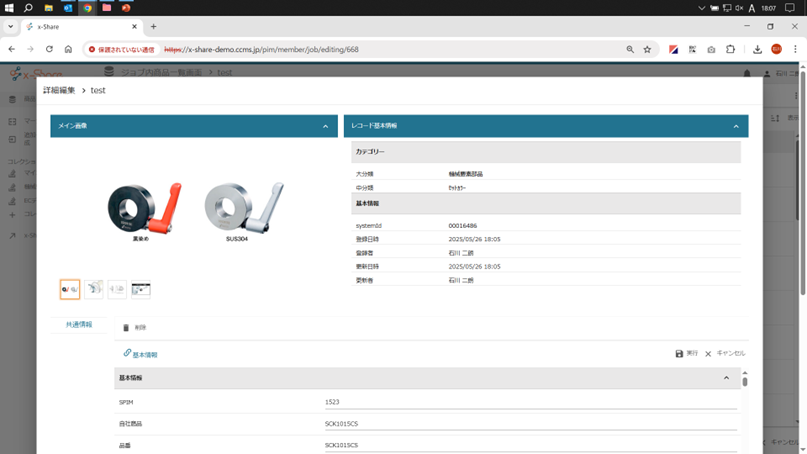
Task: Click the zoom magnifier icon in address bar
Action: point(630,49)
